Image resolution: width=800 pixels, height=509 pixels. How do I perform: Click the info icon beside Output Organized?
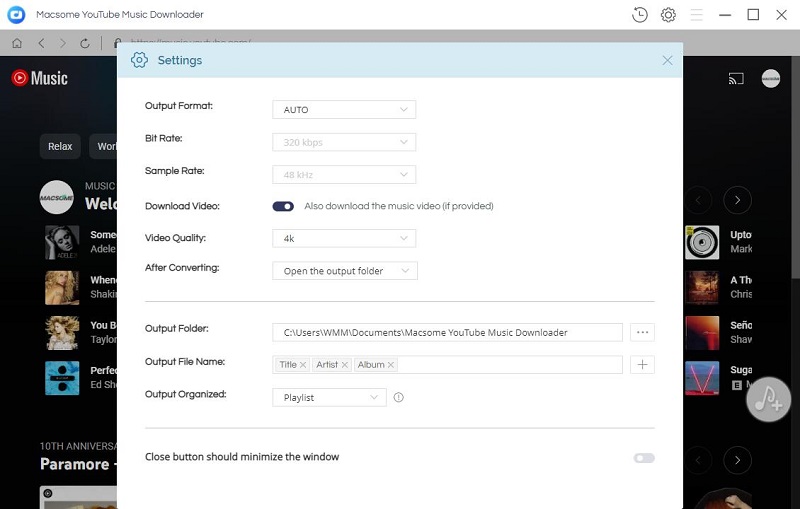click(x=398, y=397)
